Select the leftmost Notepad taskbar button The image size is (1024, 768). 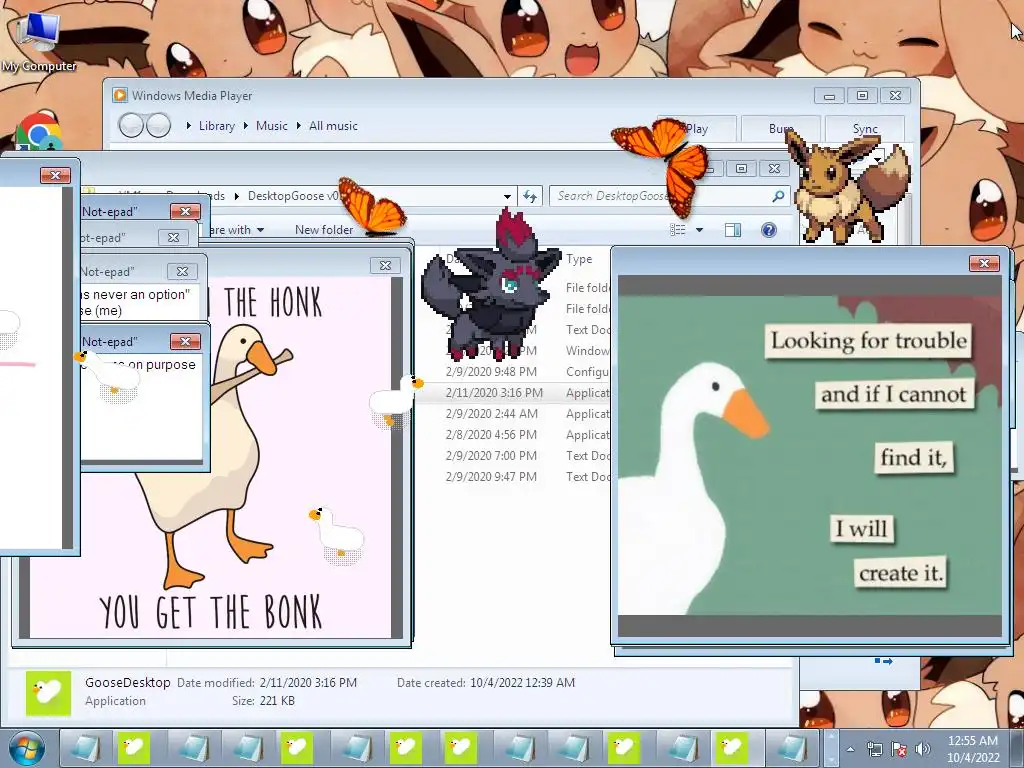click(88, 748)
